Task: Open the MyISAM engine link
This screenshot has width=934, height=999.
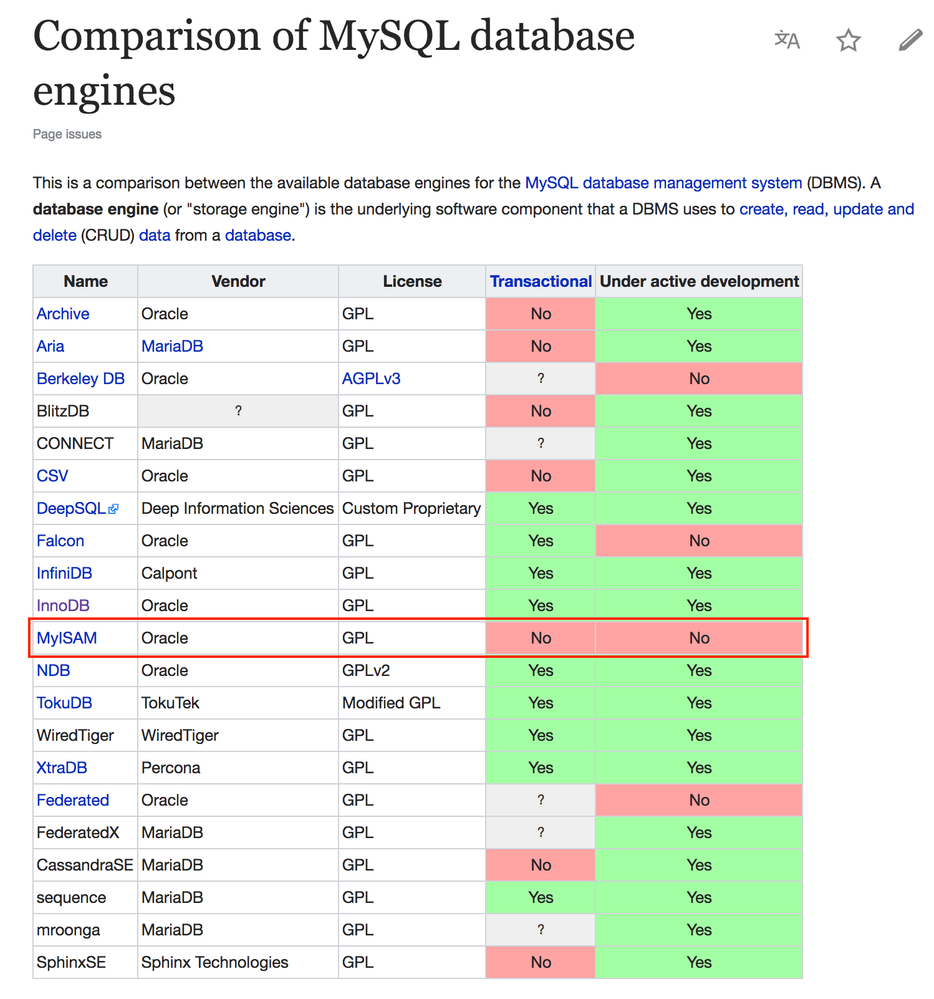Action: 66,638
